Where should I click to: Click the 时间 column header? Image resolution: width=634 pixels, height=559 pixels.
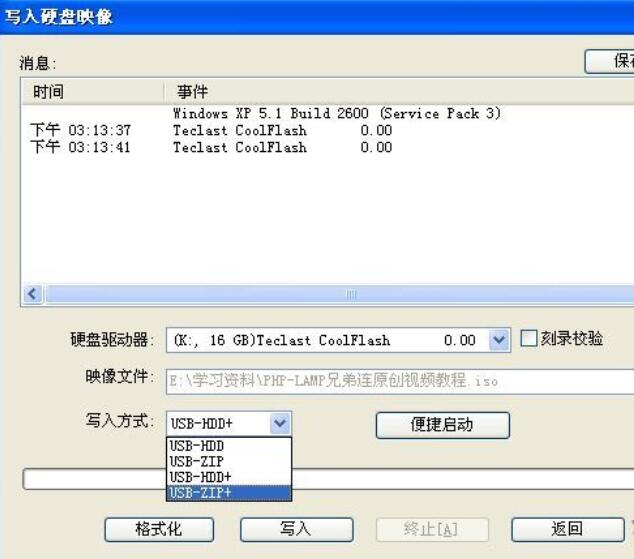pyautogui.click(x=93, y=92)
